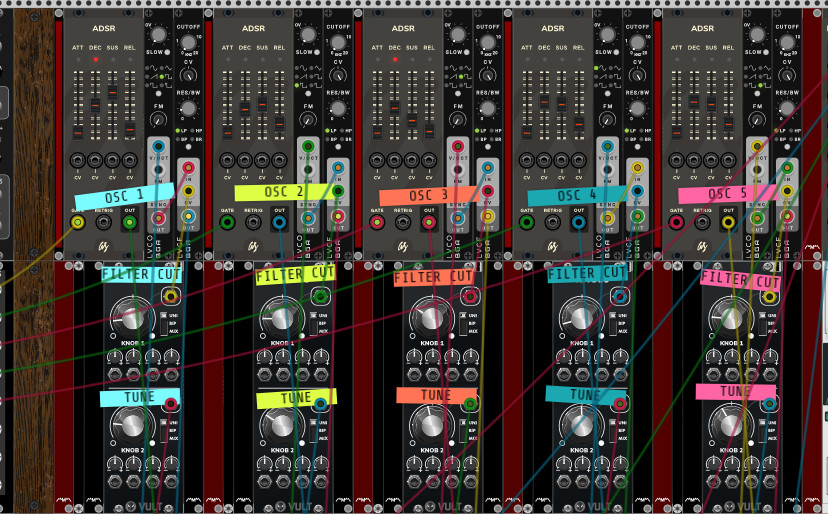Click the frequency knob atop OSC 3 LVCO
The width and height of the screenshot is (828, 514).
457,35
